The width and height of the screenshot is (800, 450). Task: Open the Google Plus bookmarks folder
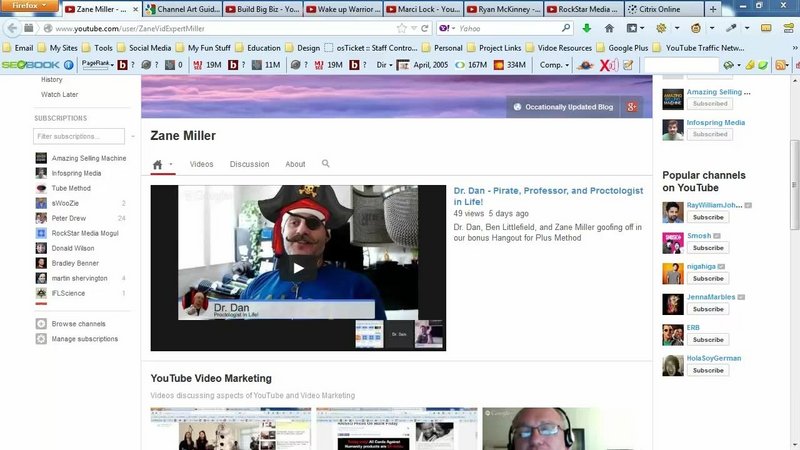(x=622, y=48)
